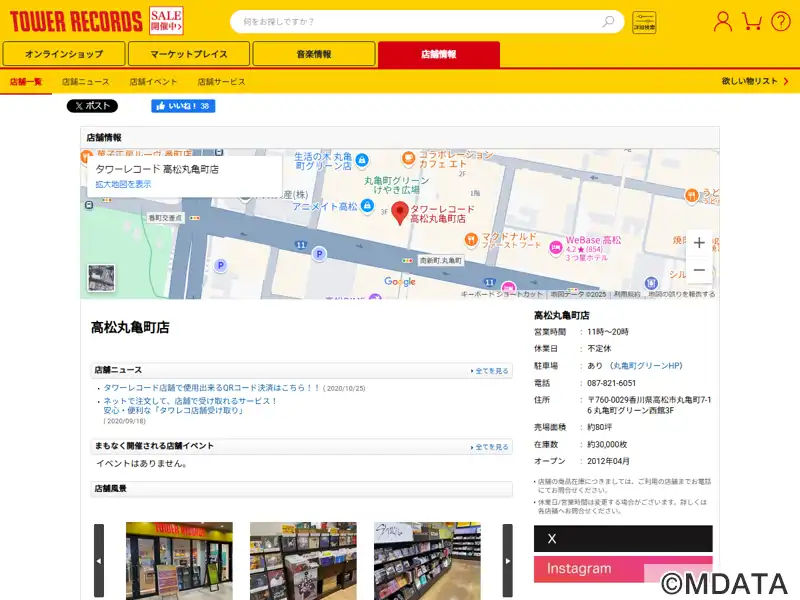Click the Facebook いいね! button
This screenshot has width=800, height=600.
click(x=183, y=106)
